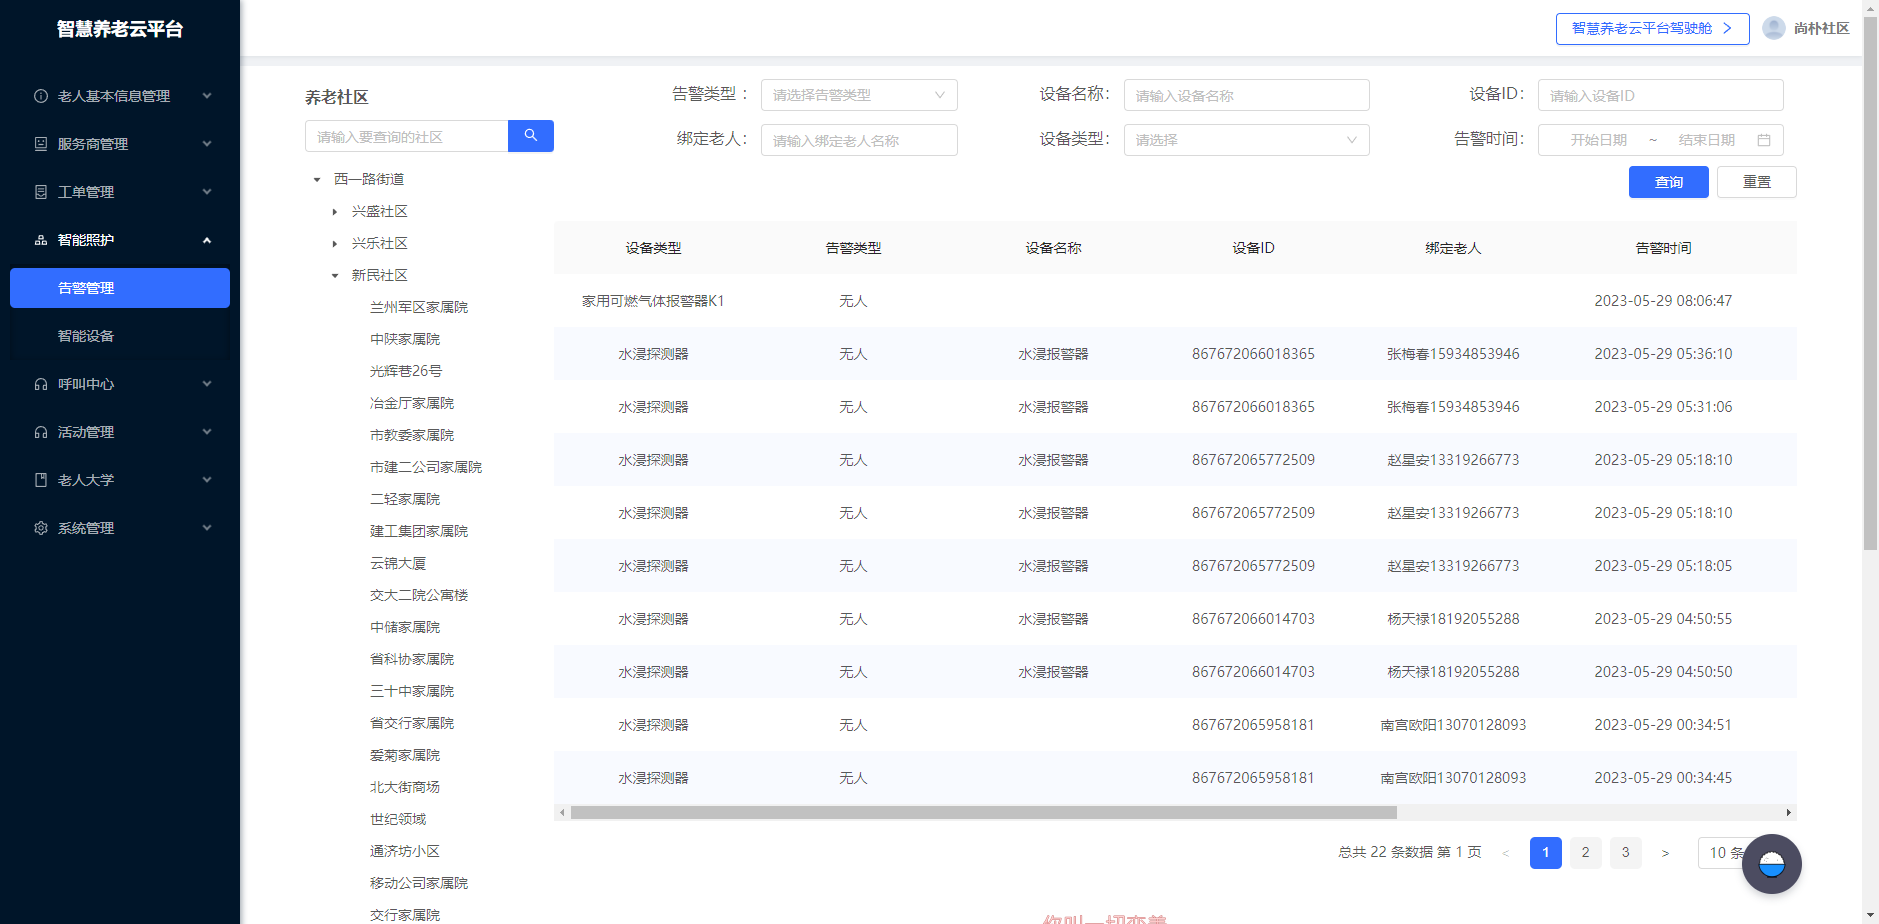The height and width of the screenshot is (924, 1879).
Task: Click the 家用可燃气体报警器K1 cell
Action: coord(653,301)
